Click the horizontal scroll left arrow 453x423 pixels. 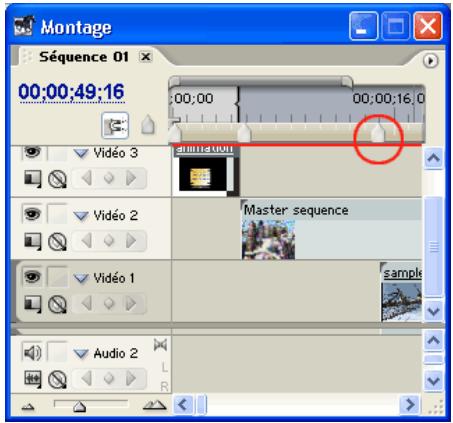(183, 405)
